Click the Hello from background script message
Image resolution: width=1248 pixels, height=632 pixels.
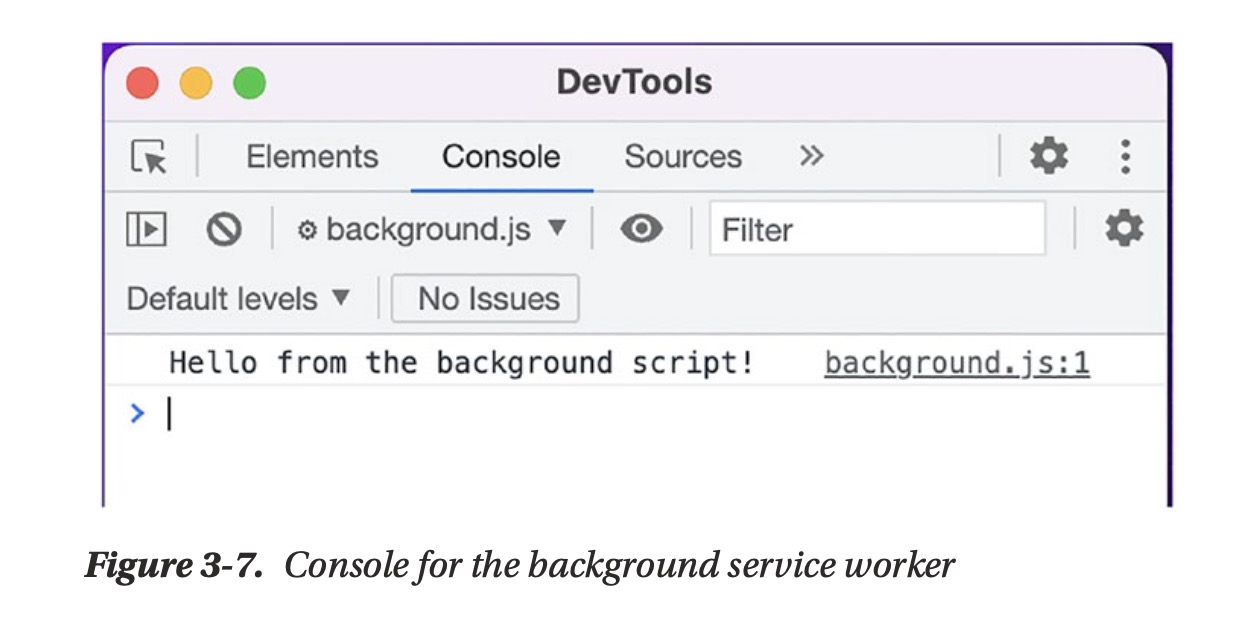[461, 363]
